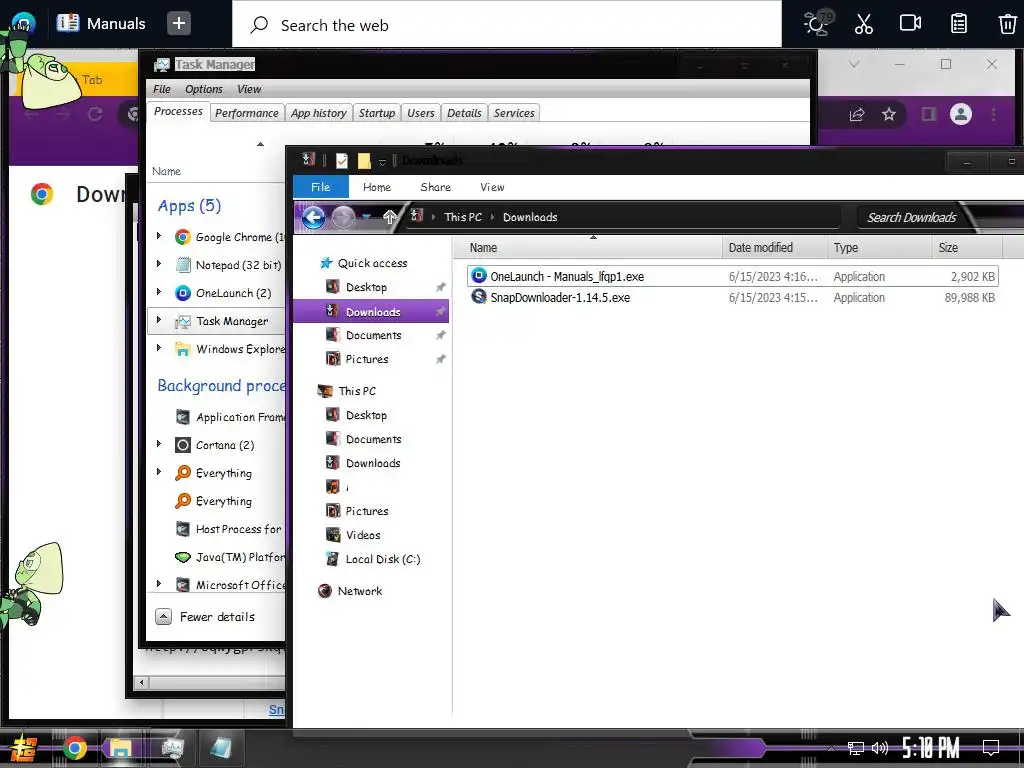Select Videos under This PC

(362, 535)
